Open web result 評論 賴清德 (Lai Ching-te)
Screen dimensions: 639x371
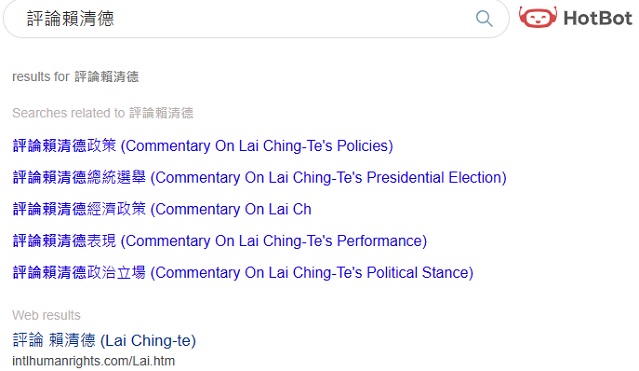[x=104, y=340]
